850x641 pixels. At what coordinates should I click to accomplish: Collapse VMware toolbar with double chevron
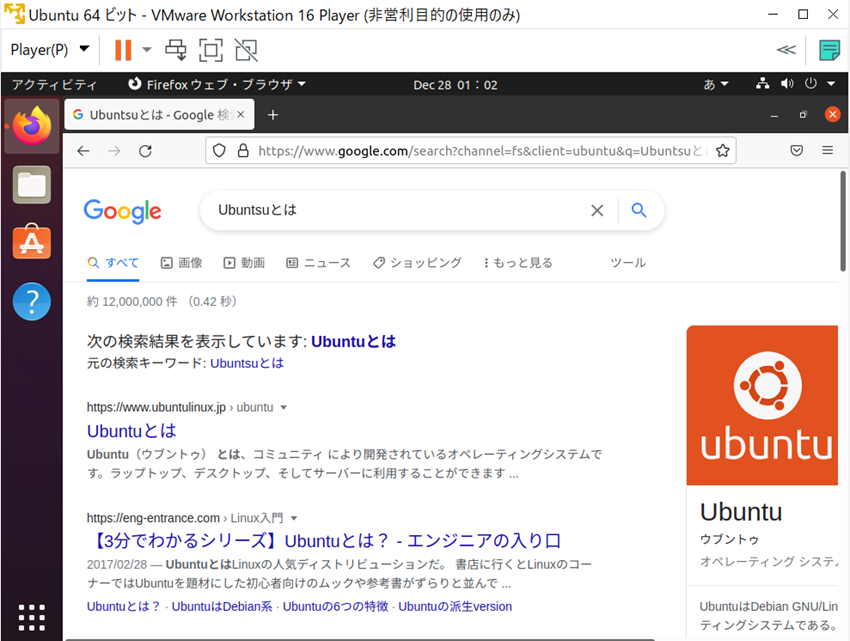(785, 50)
